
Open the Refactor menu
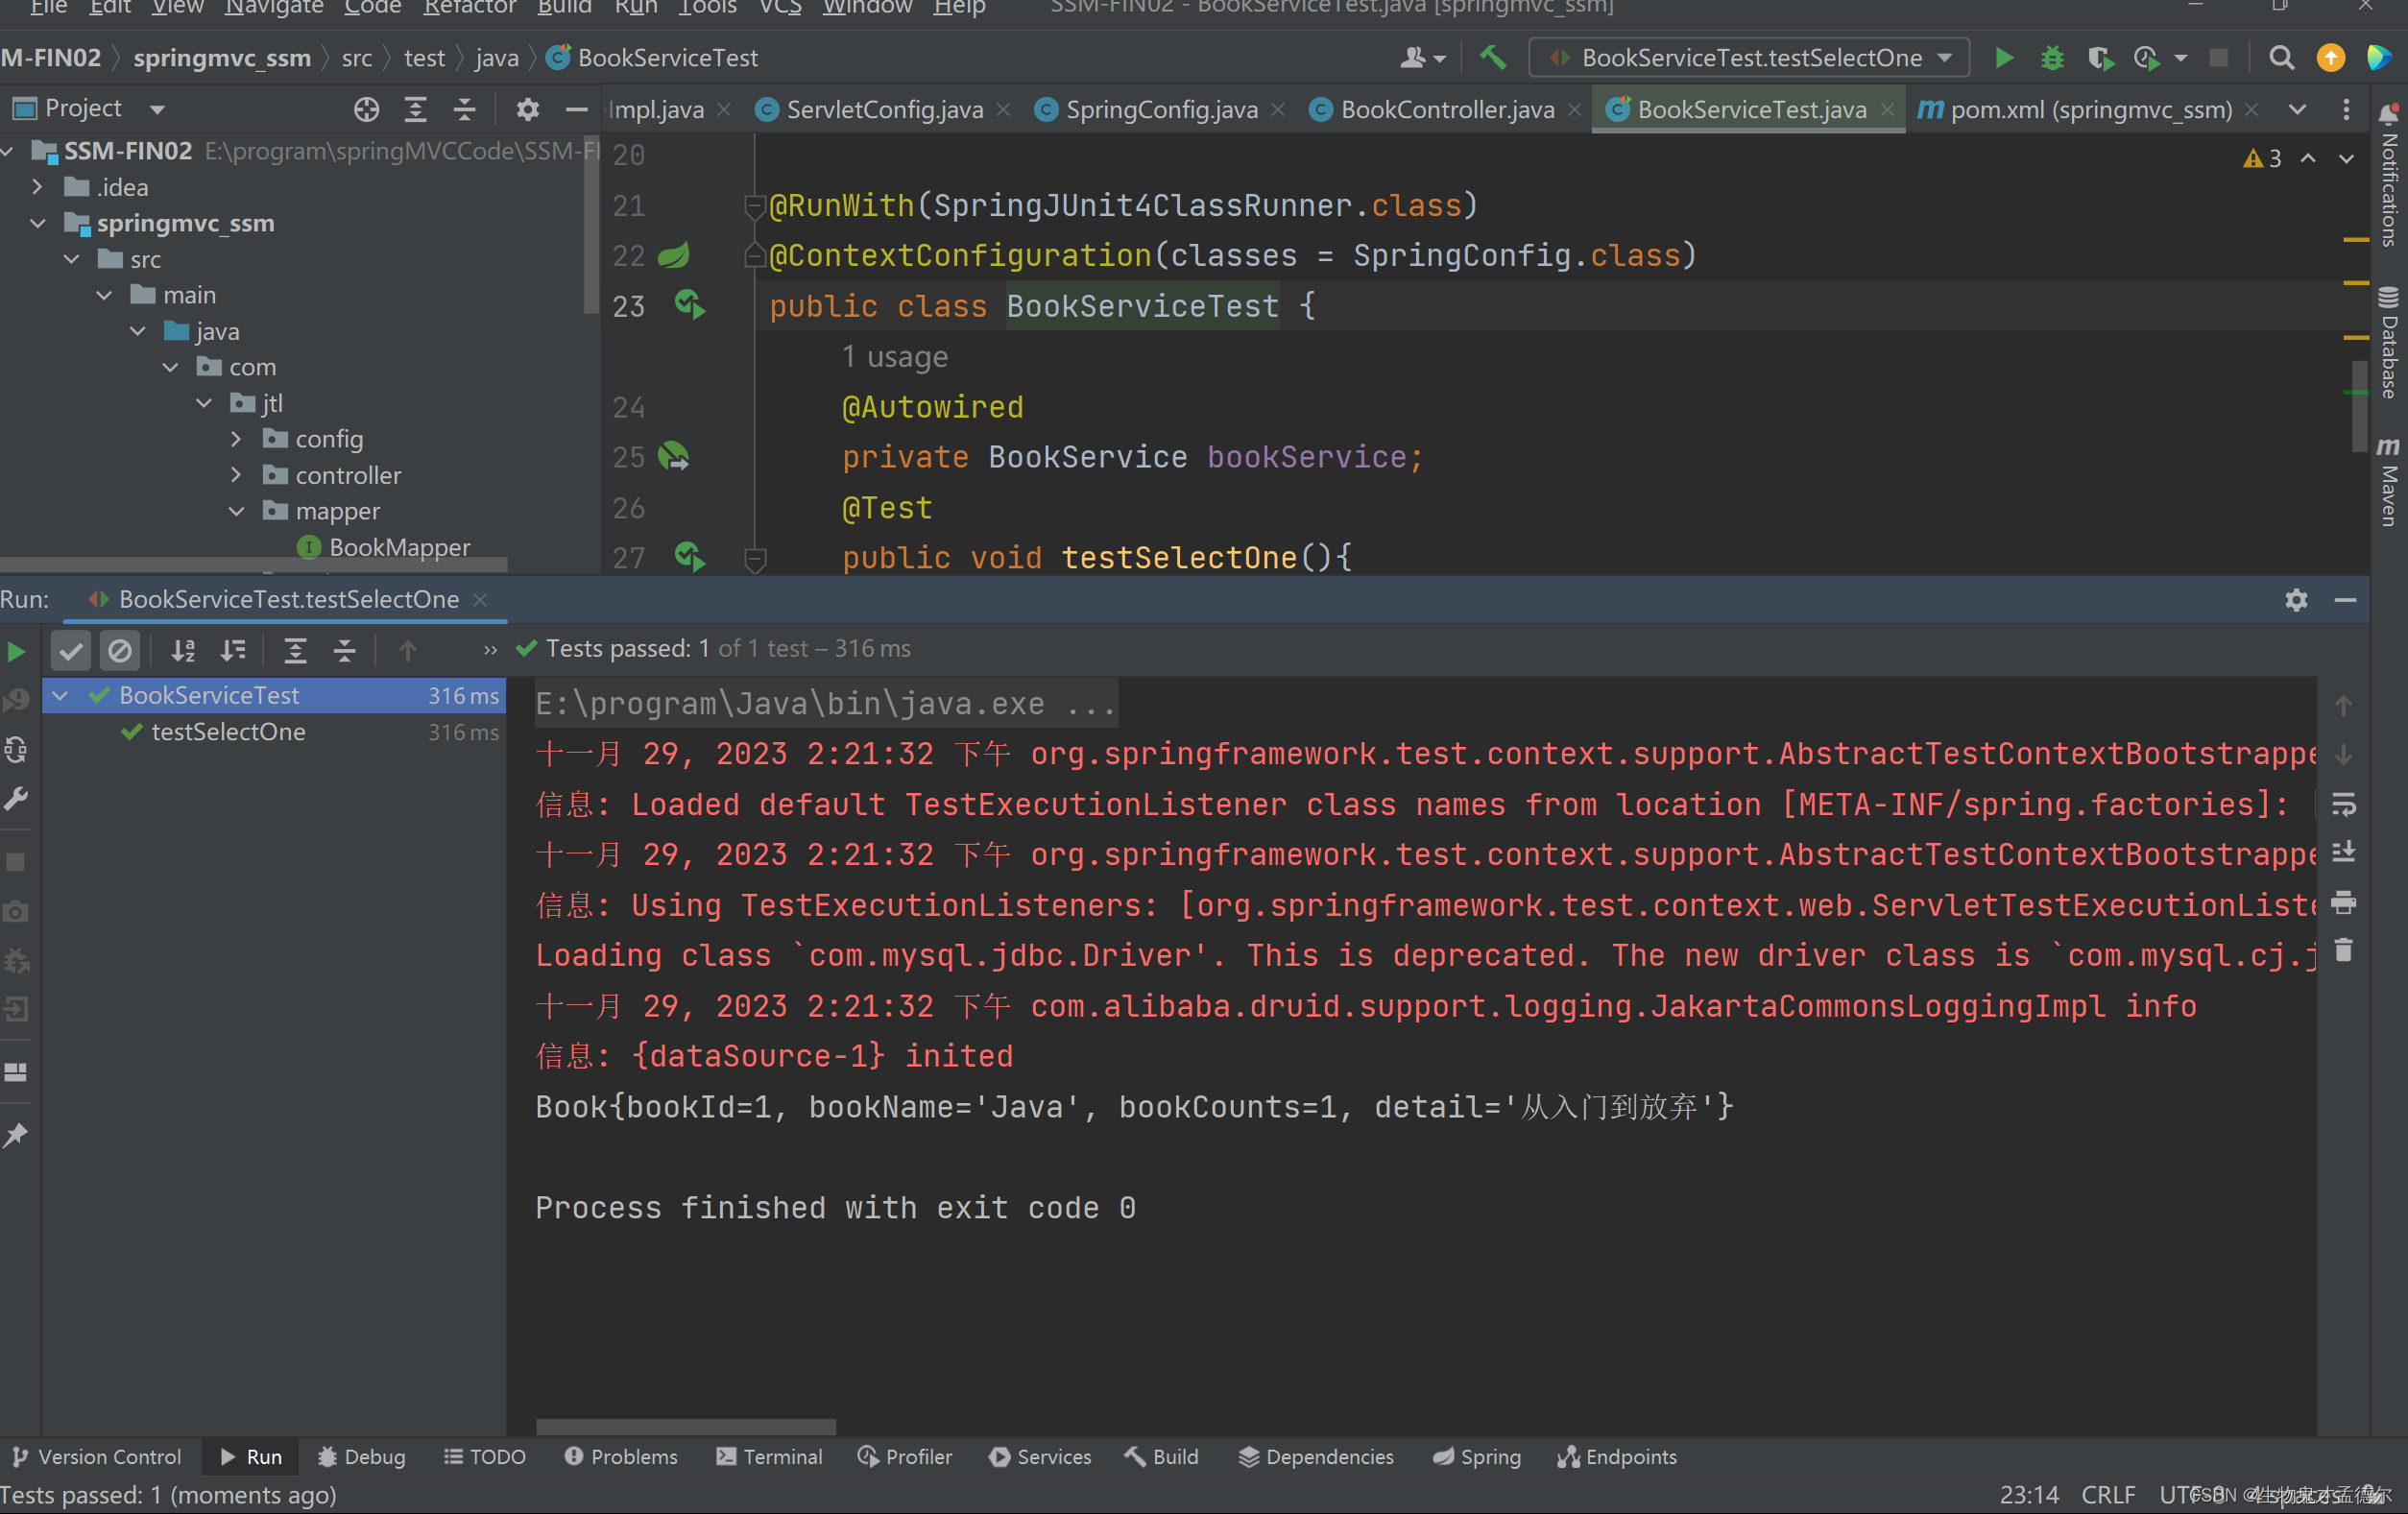tap(469, 8)
